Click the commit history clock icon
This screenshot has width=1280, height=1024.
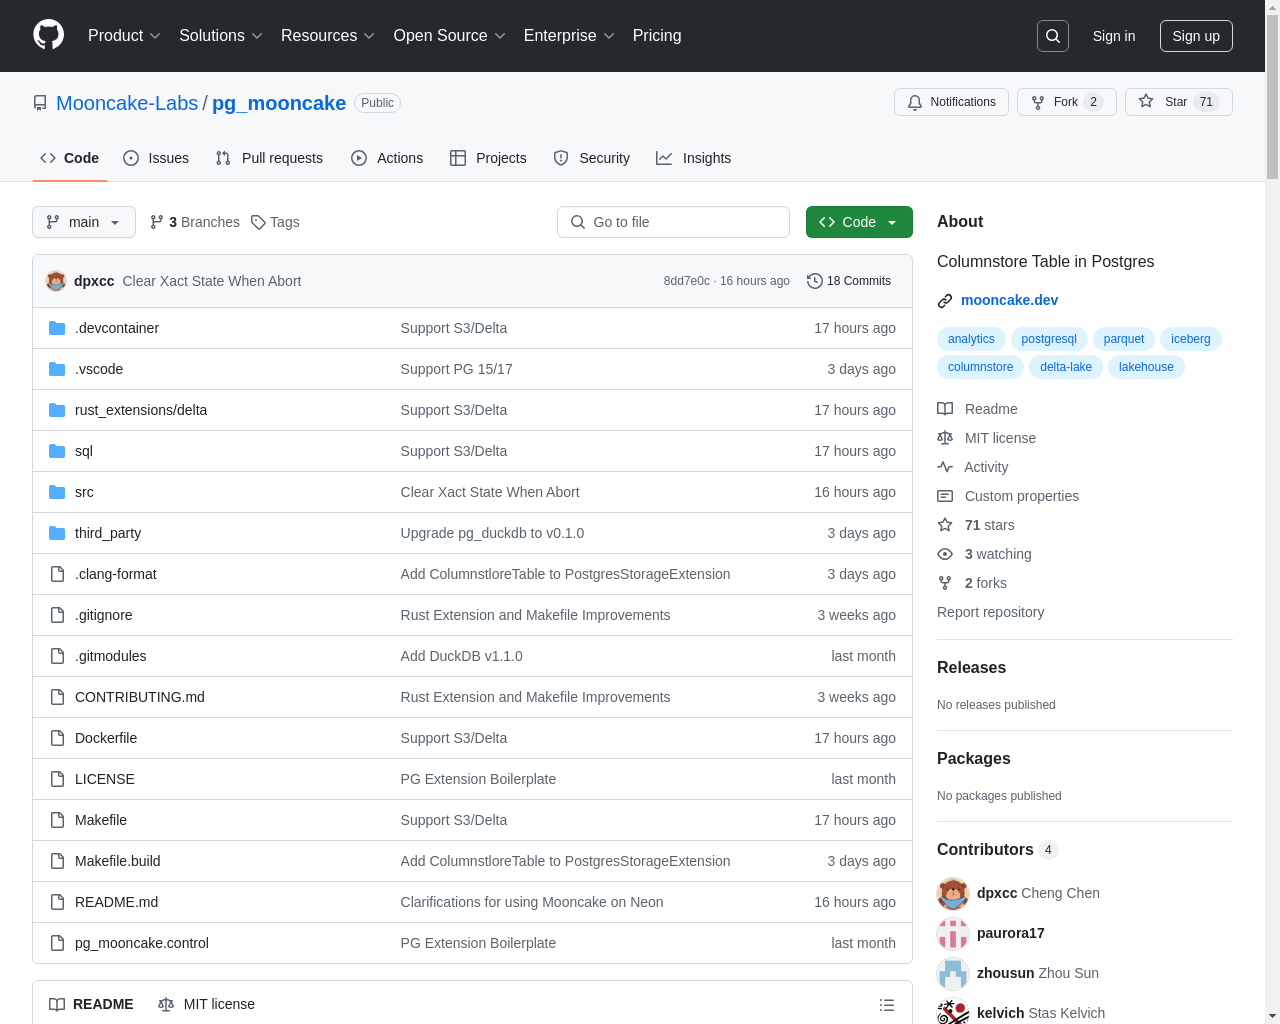(x=815, y=281)
